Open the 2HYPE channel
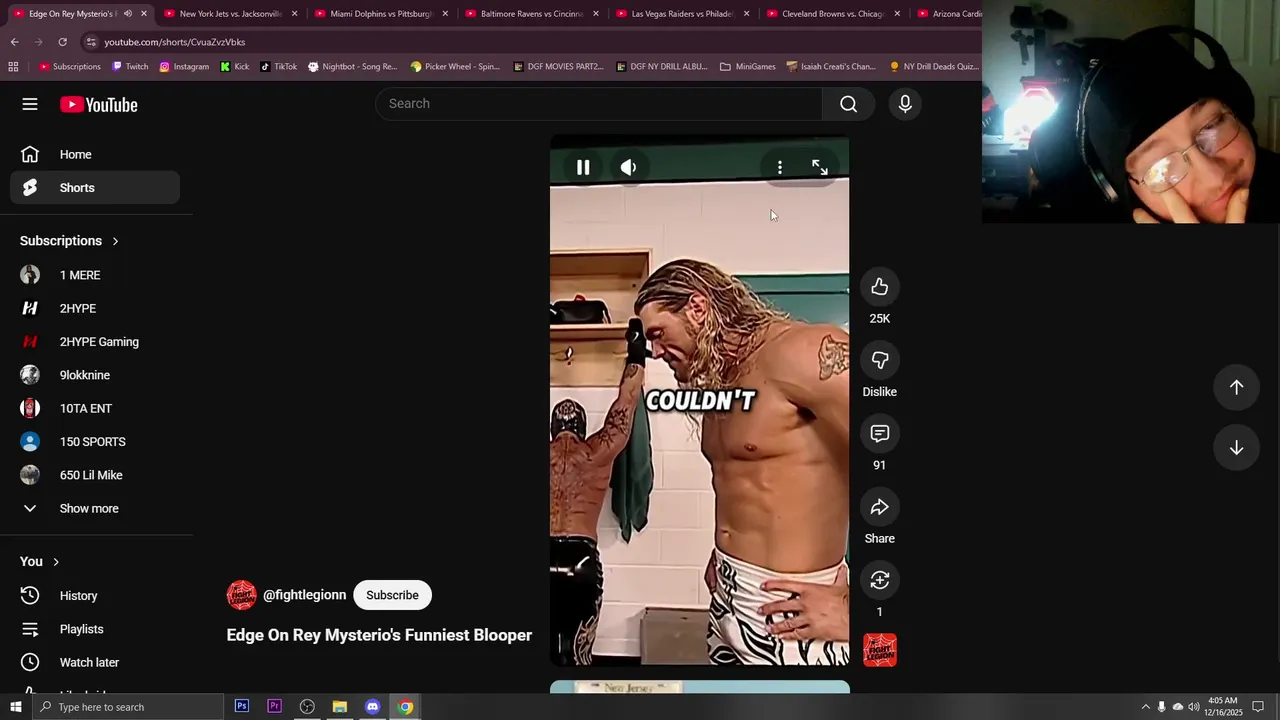Viewport: 1280px width, 720px height. [x=95, y=308]
